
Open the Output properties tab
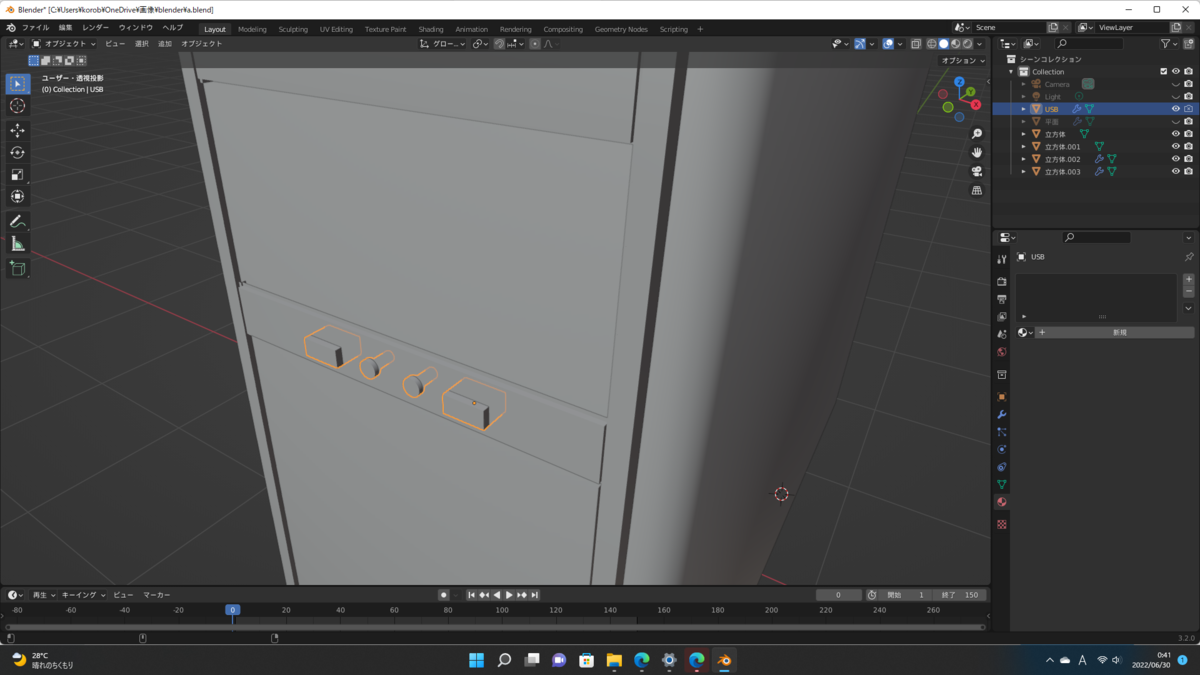point(1002,299)
